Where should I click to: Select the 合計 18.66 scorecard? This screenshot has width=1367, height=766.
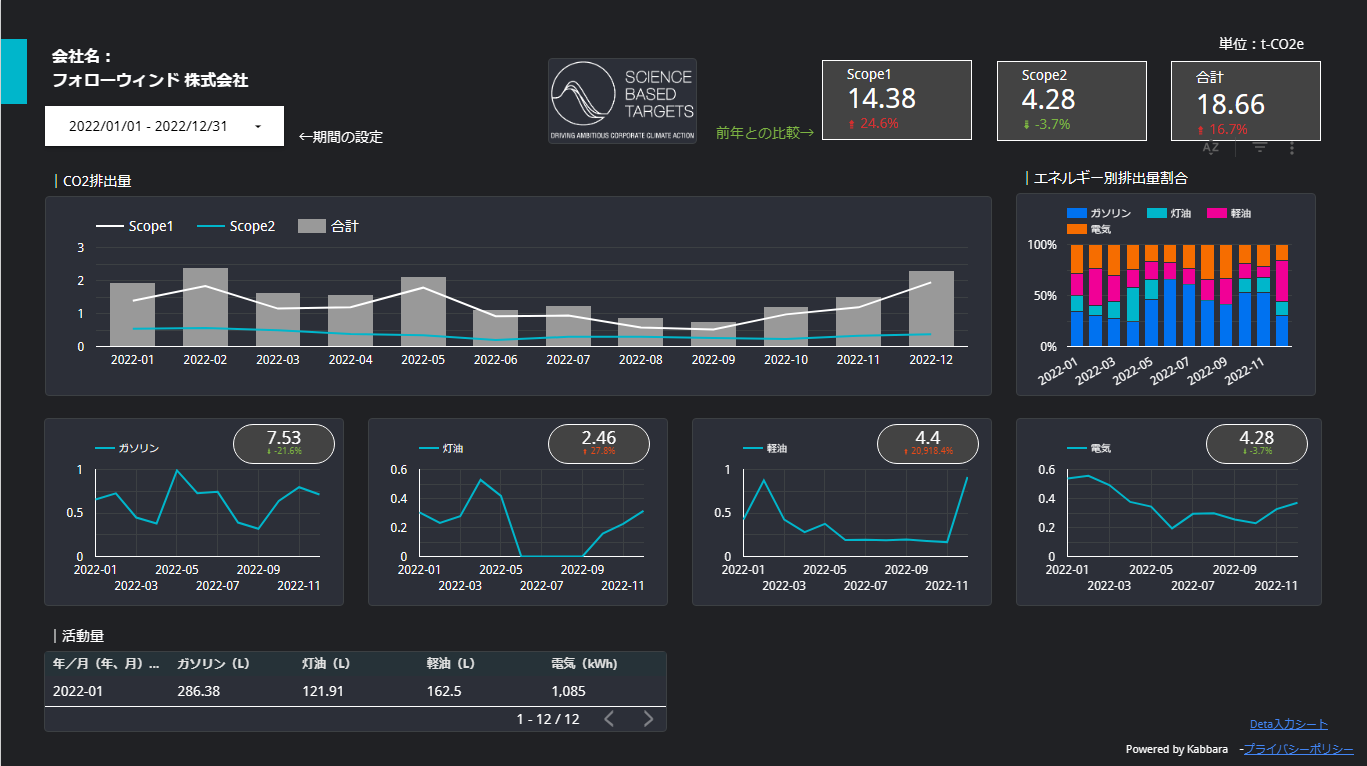coord(1245,100)
